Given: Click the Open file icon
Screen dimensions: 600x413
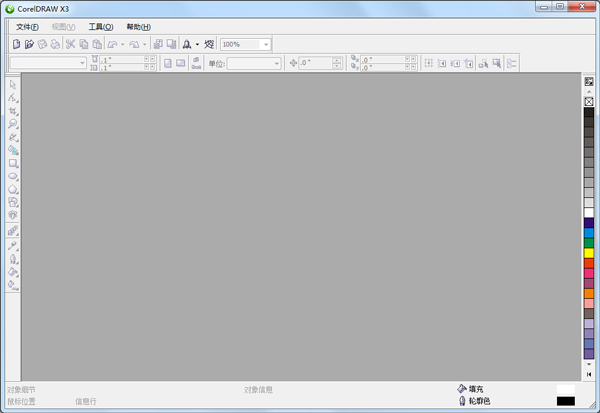Looking at the screenshot, I should coord(29,44).
